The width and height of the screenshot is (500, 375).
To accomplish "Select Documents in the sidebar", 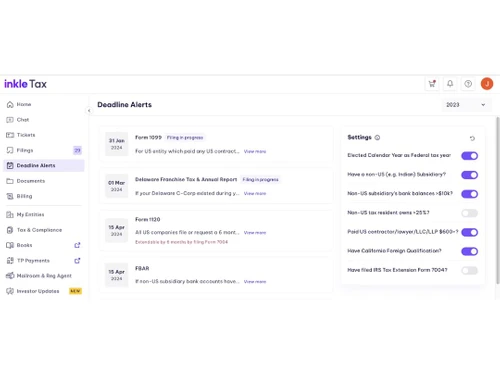I will click(x=43, y=181).
